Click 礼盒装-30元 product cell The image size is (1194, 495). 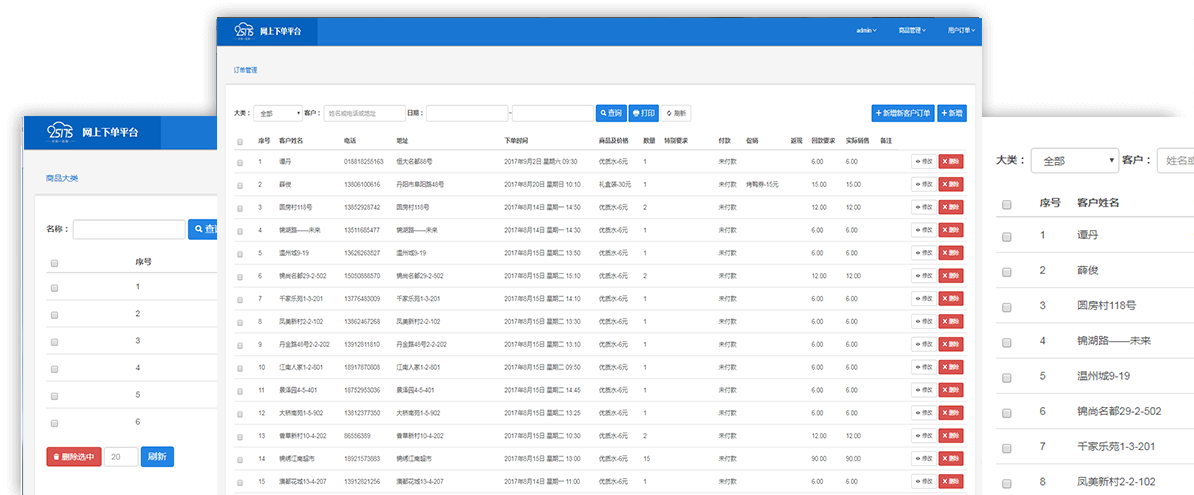[615, 184]
